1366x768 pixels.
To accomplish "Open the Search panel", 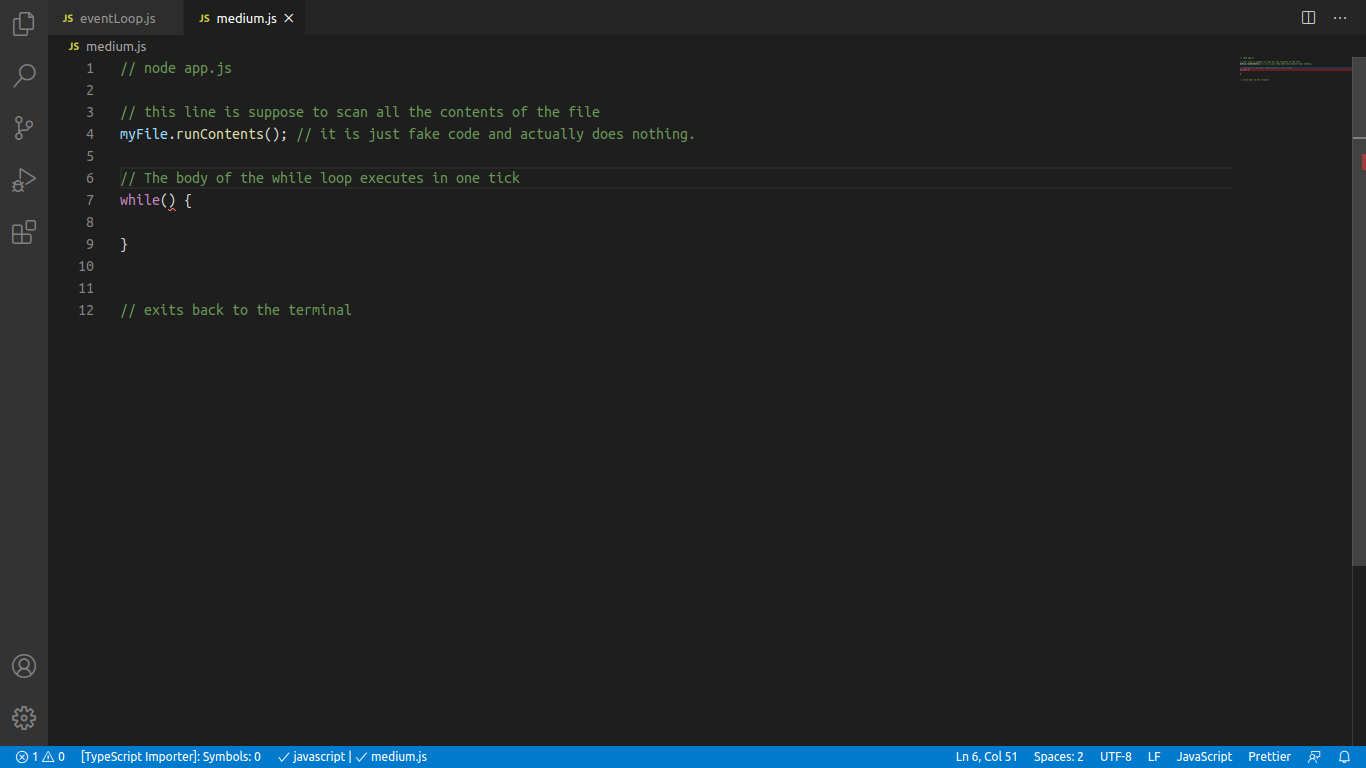I will [23, 76].
